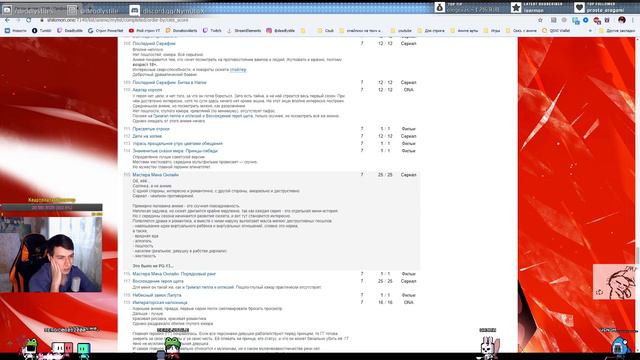Open anime Восхождение героя щита
Viewport: 640px width, 360px height.
pos(158,281)
